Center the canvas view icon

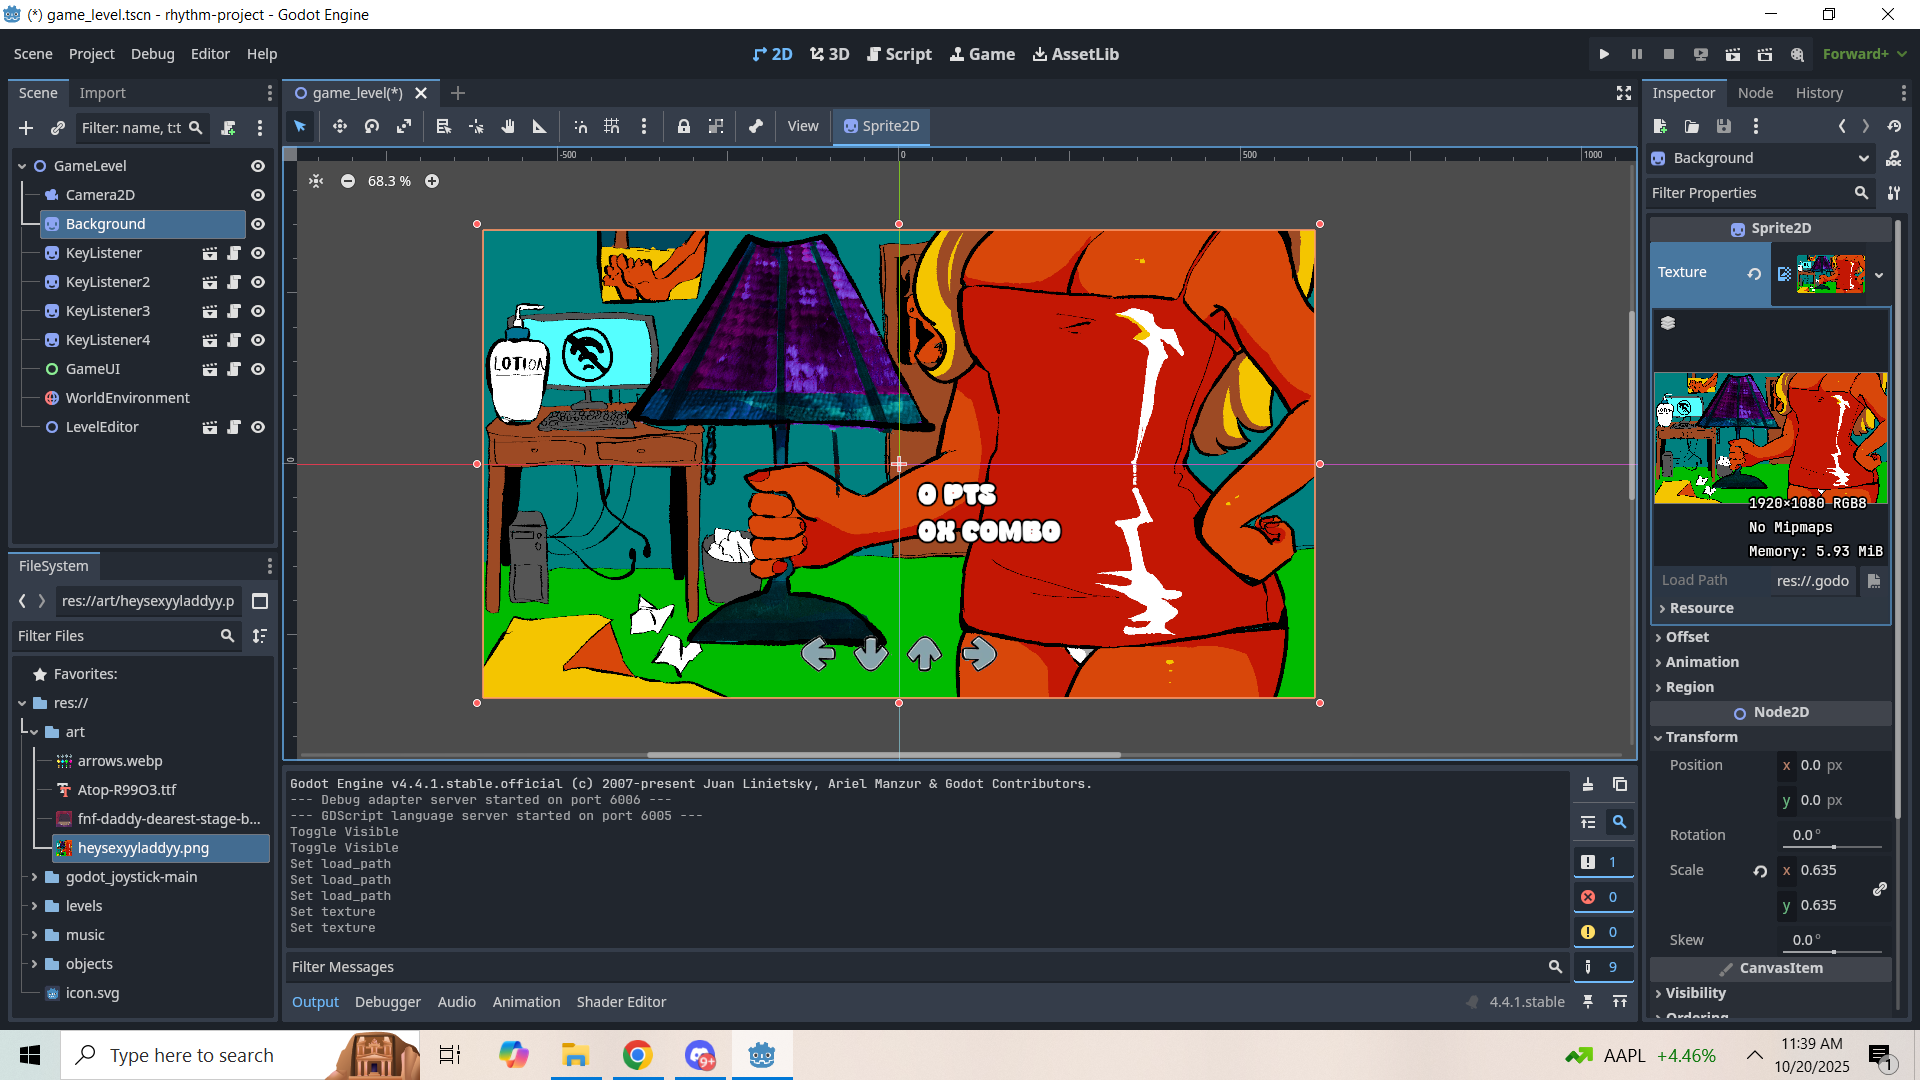[x=316, y=181]
